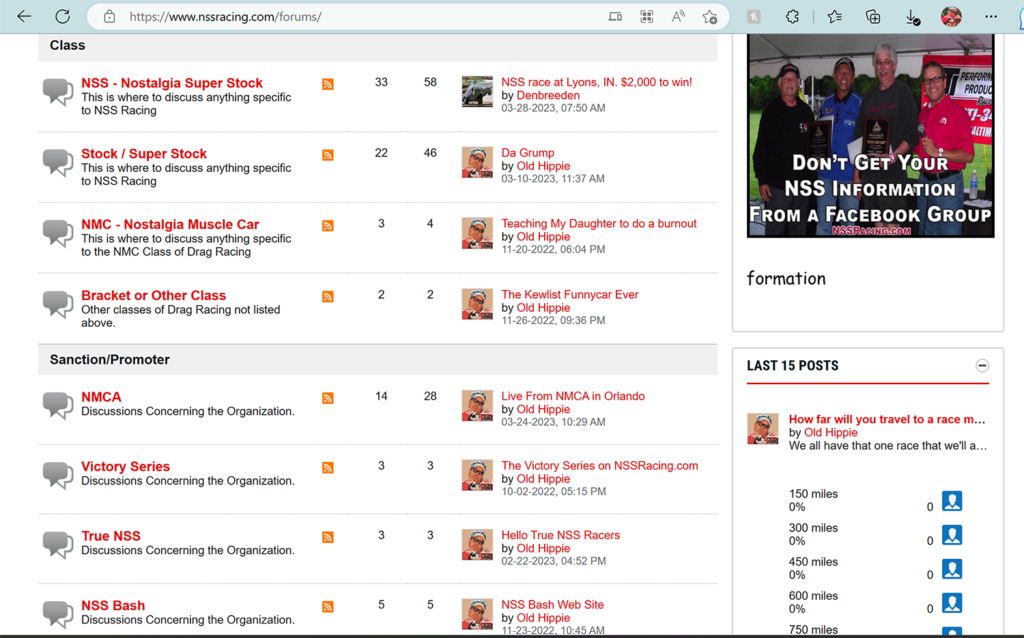Viewport: 1024px width, 638px height.
Task: Visit Denbreeden's user profile link
Action: pos(548,96)
